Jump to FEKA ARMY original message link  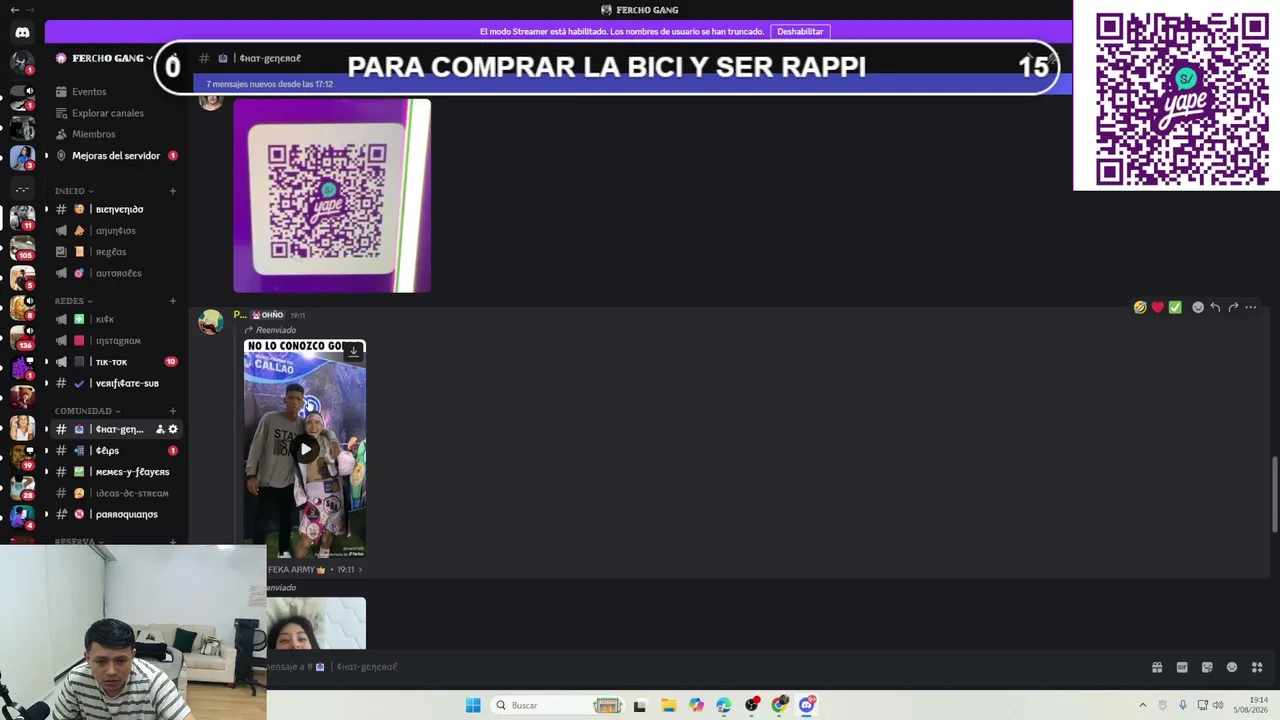(x=315, y=570)
